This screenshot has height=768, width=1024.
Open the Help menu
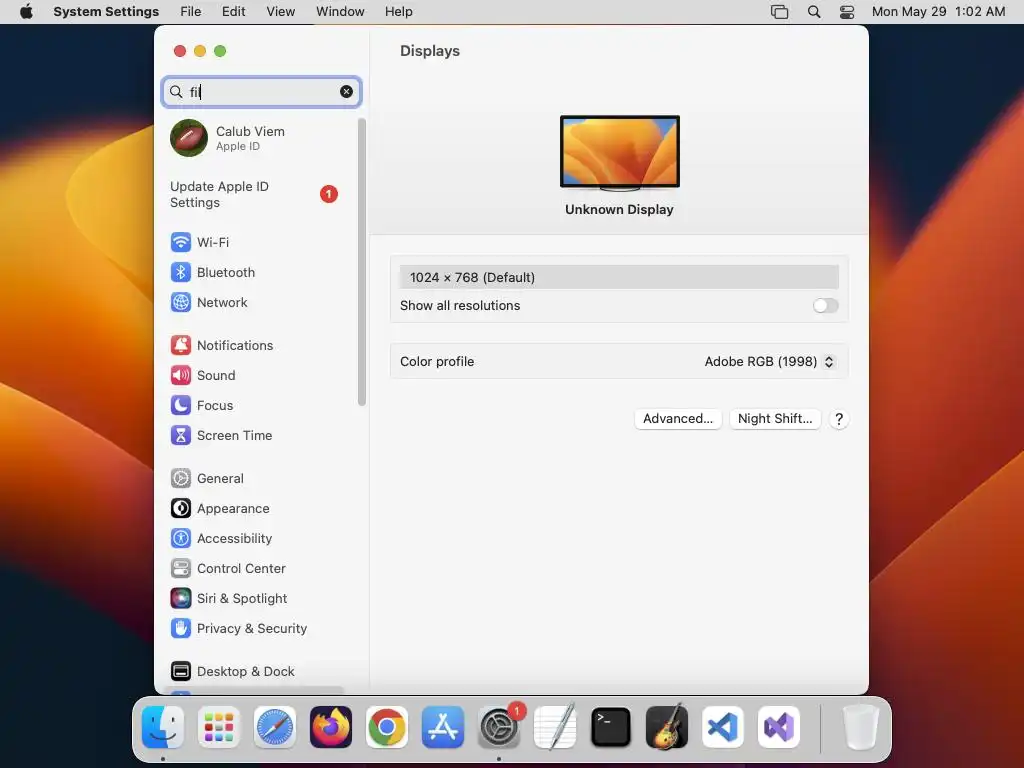tap(398, 12)
